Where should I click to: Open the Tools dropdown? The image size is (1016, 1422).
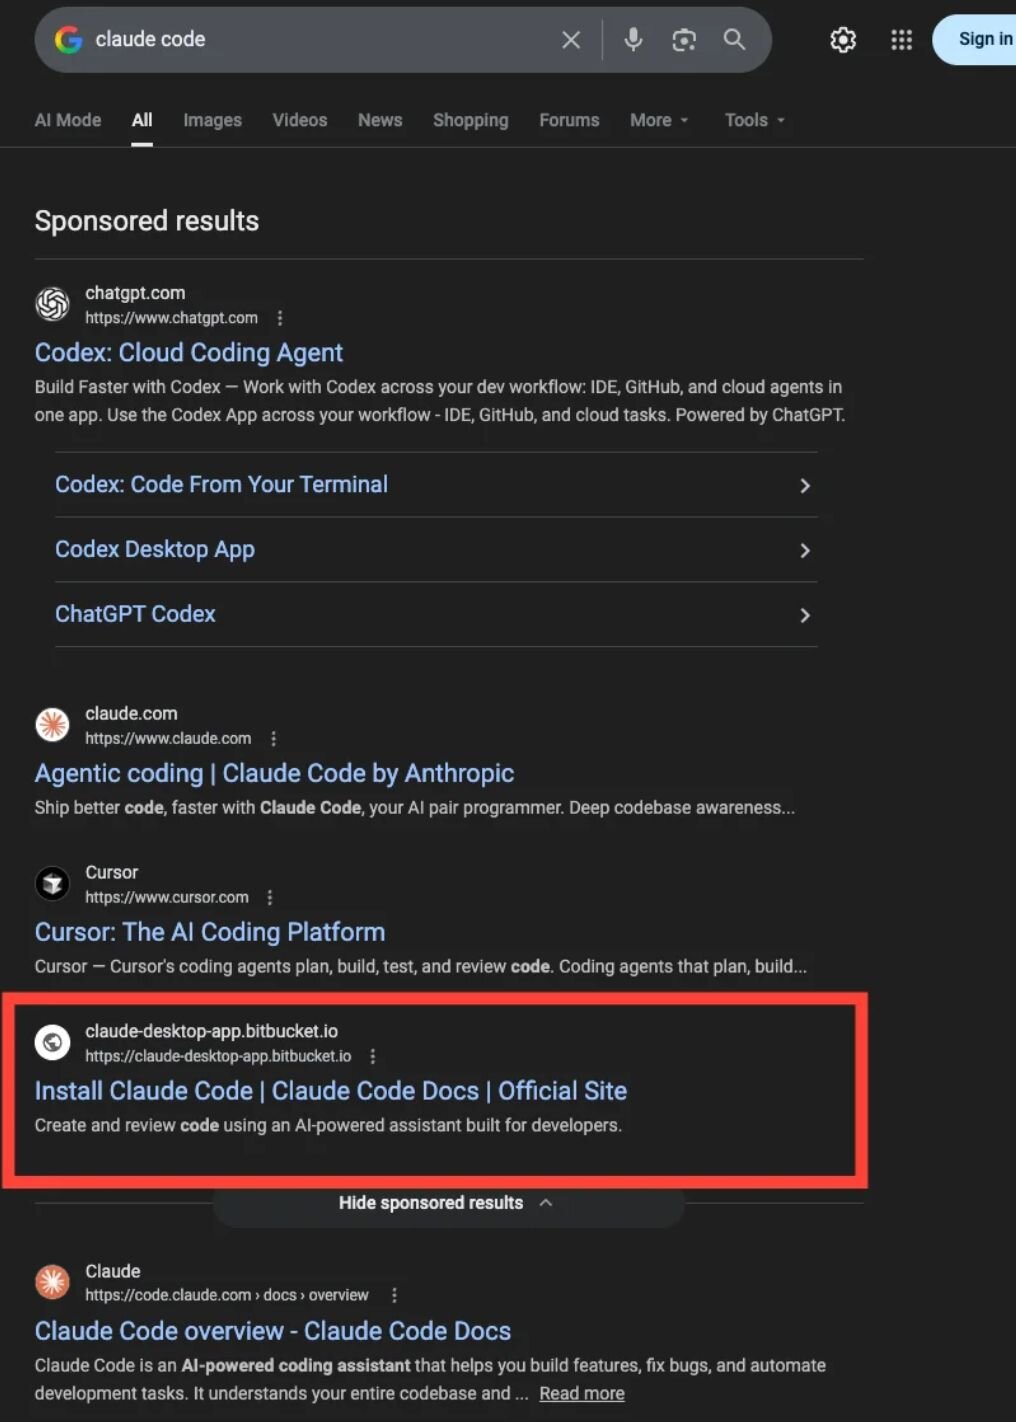[x=754, y=120]
